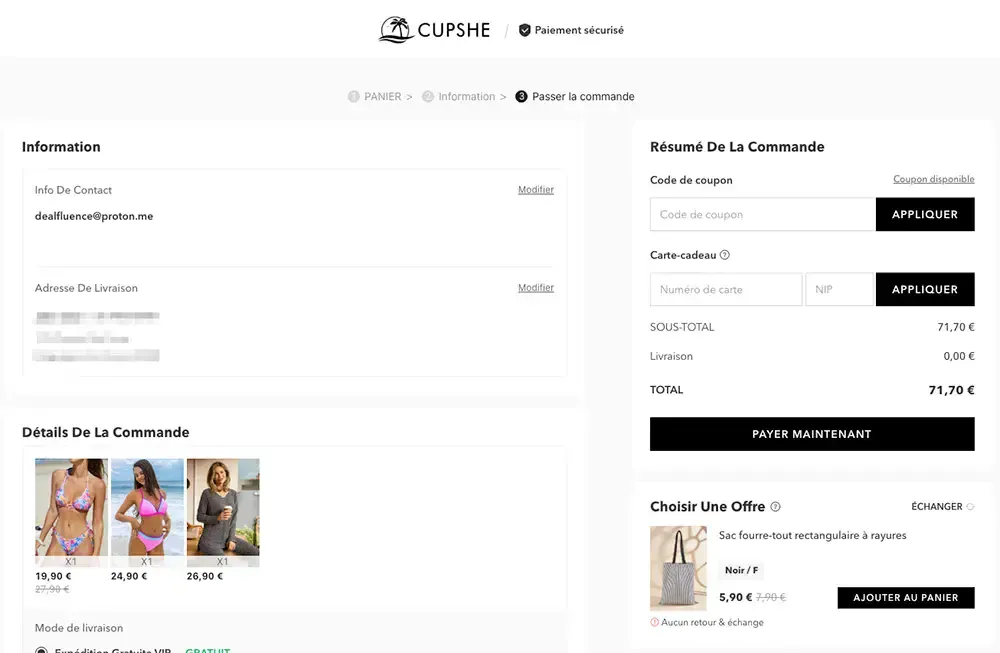Click the dealfluence@proton.me email text
Viewport: 1000px width, 653px height.
94,216
